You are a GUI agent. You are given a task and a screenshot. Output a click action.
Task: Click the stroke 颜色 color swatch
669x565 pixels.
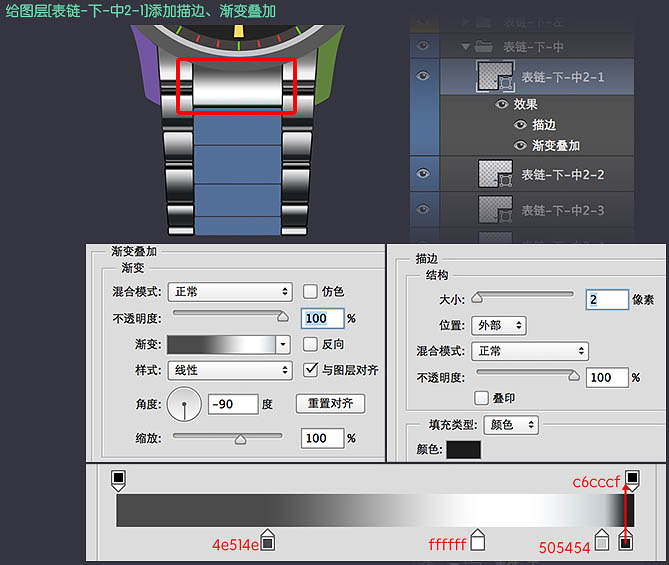(463, 450)
